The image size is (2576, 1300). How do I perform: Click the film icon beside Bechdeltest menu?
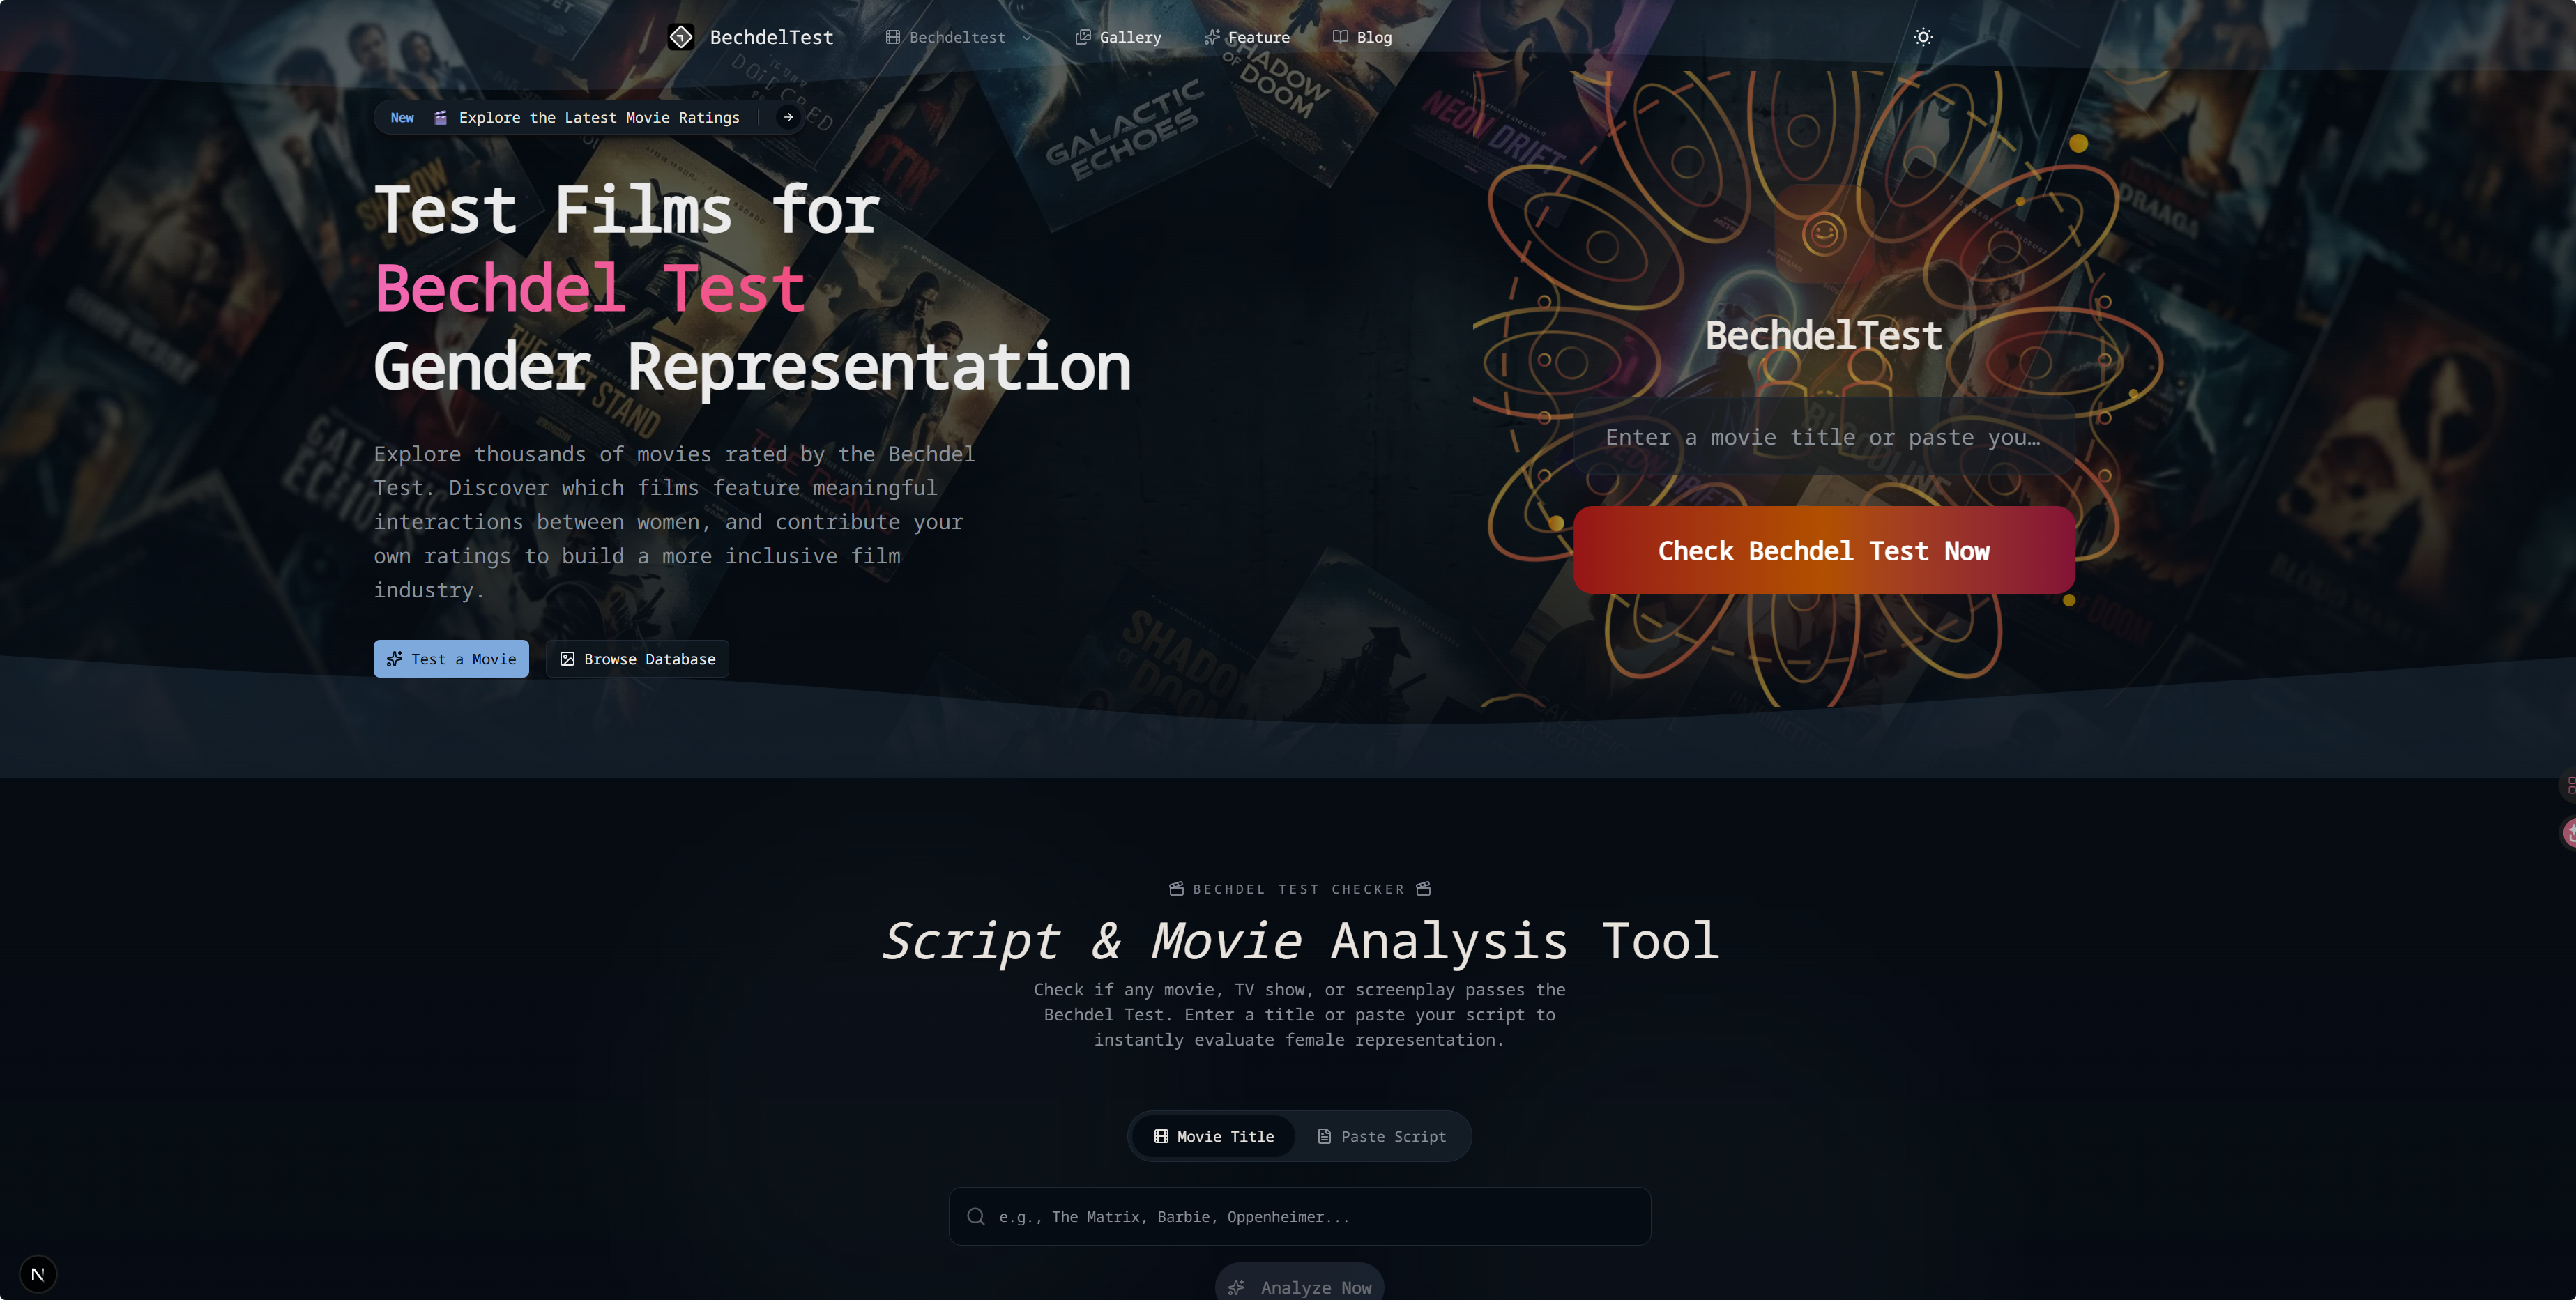893,37
